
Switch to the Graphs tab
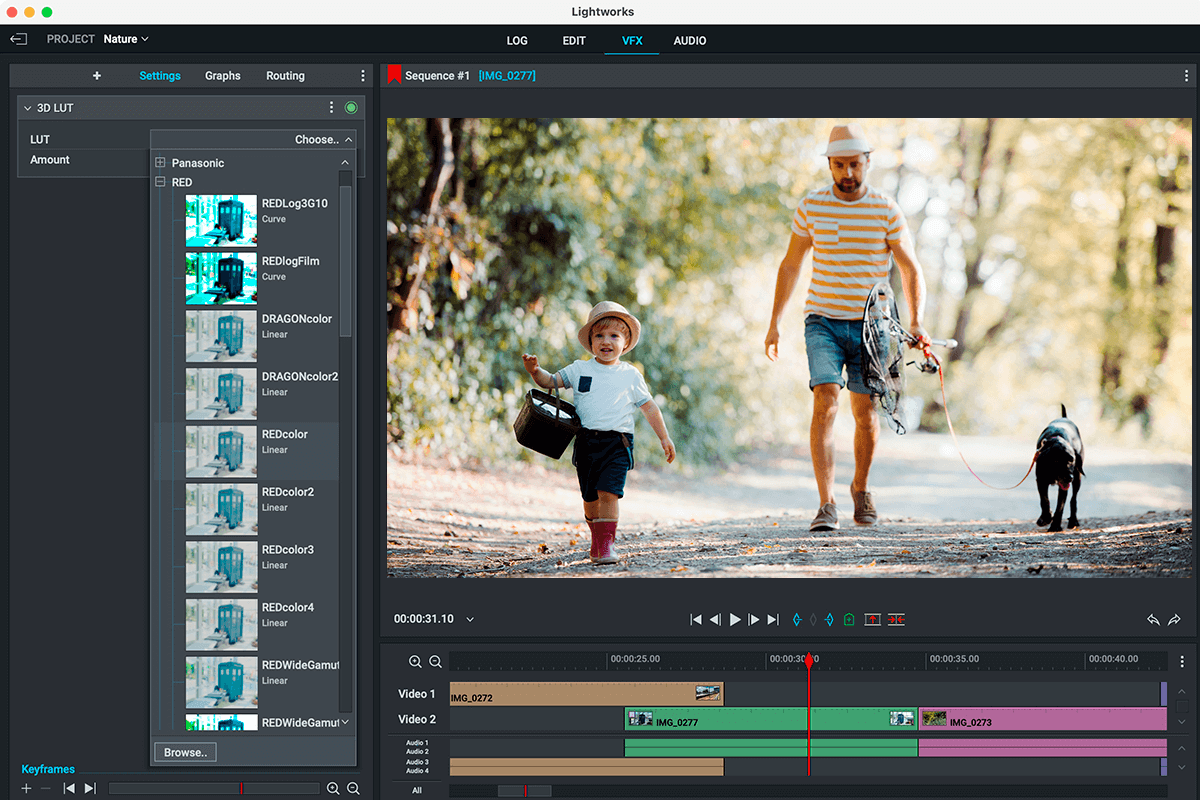point(222,75)
